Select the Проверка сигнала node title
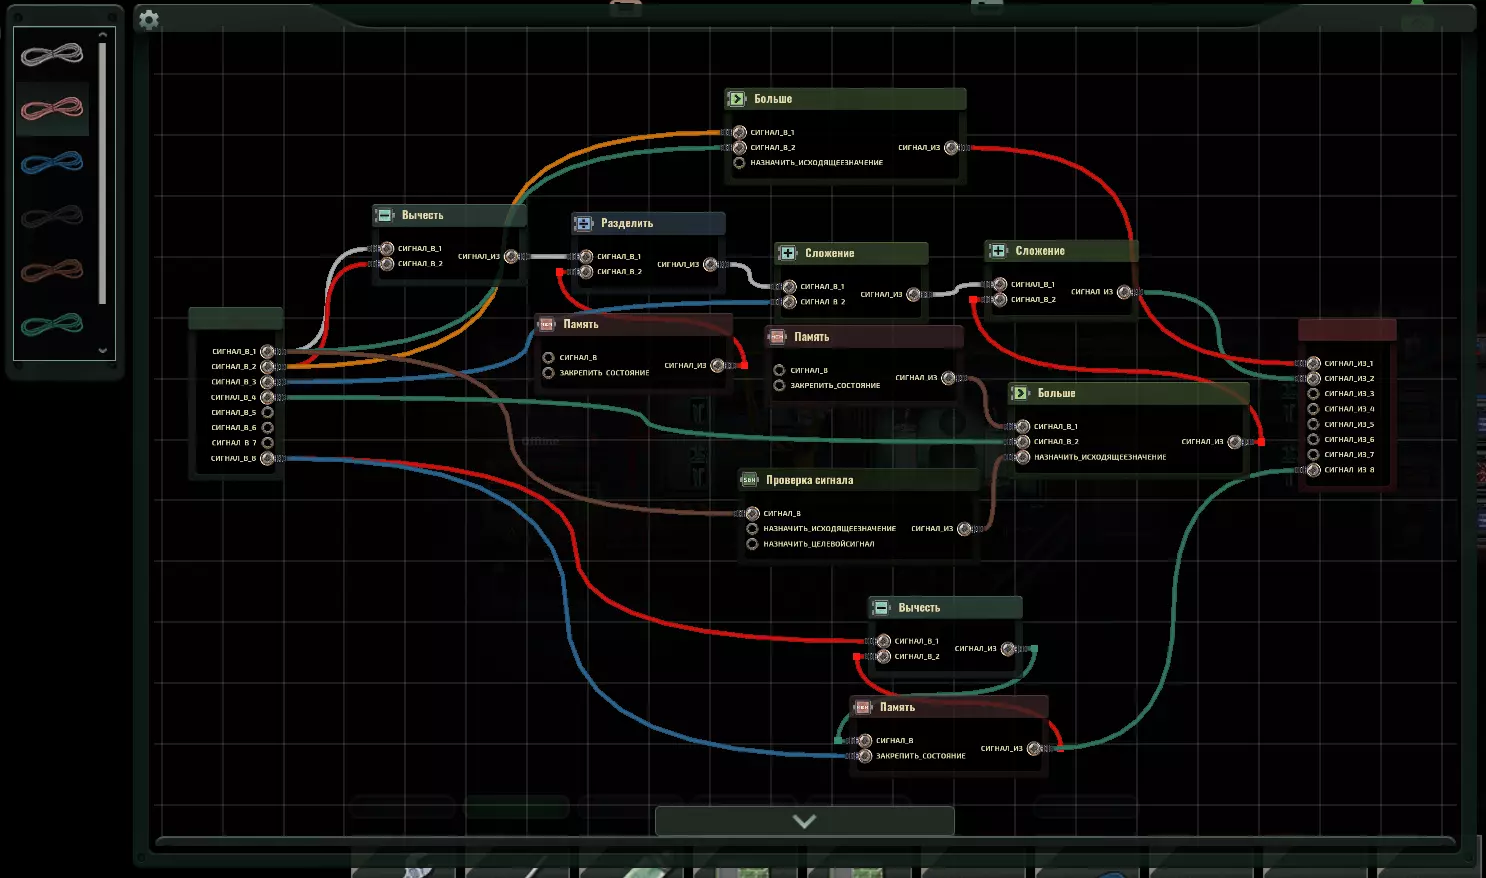This screenshot has width=1486, height=878. pos(810,480)
